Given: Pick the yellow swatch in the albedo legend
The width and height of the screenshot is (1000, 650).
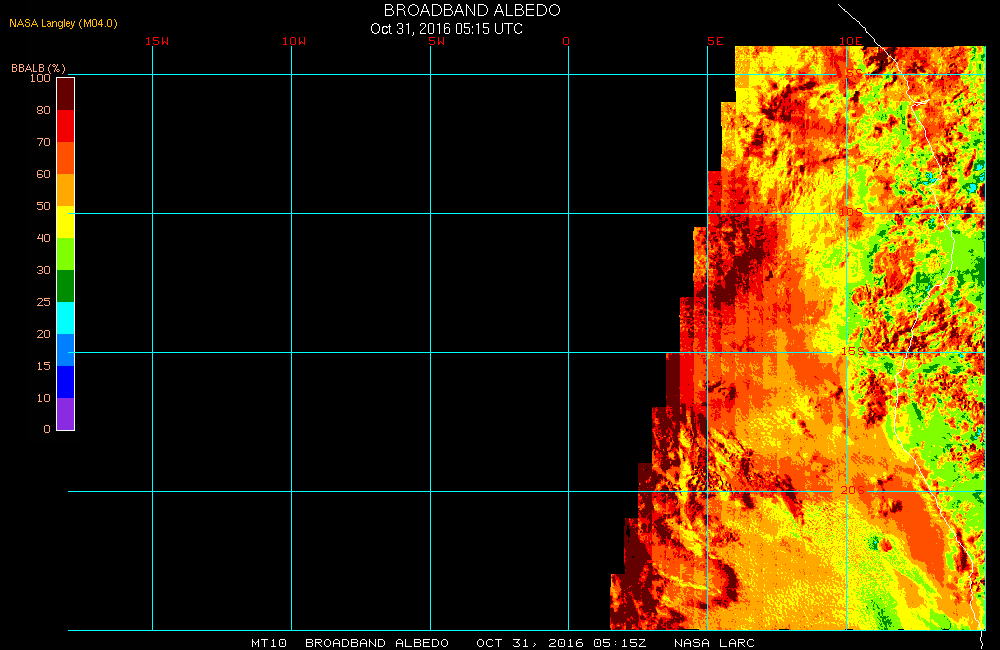Looking at the screenshot, I should (65, 222).
